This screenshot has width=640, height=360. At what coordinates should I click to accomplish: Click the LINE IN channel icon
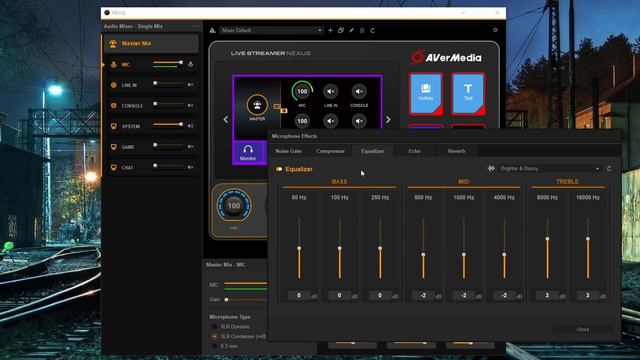click(x=113, y=85)
